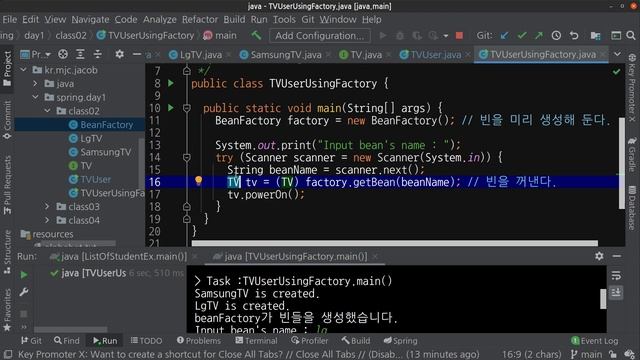
Task: Collapse the kr.mjc.jacob package
Action: tap(24, 70)
